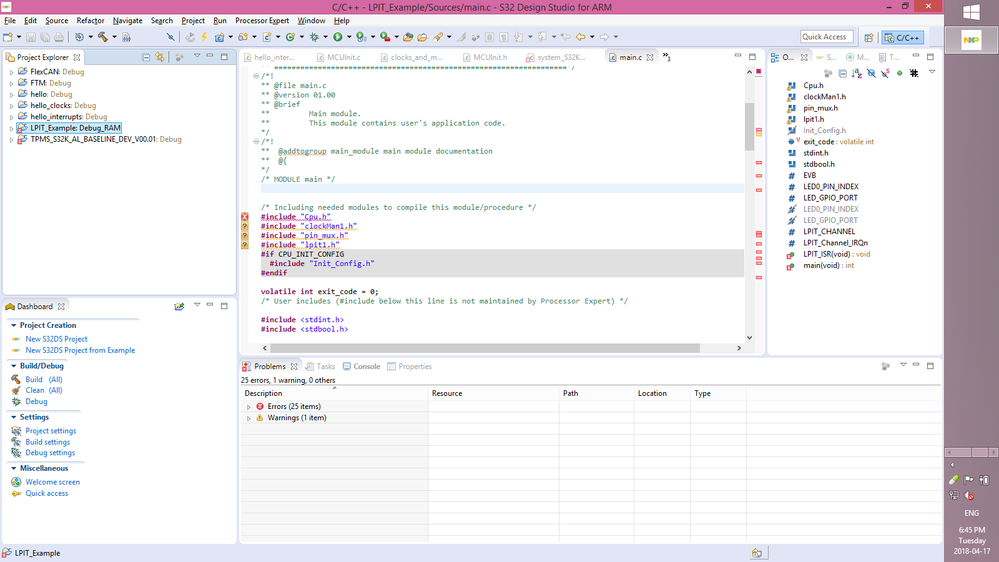Click the Quick Access search field
Image resolution: width=999 pixels, height=562 pixels.
[825, 37]
